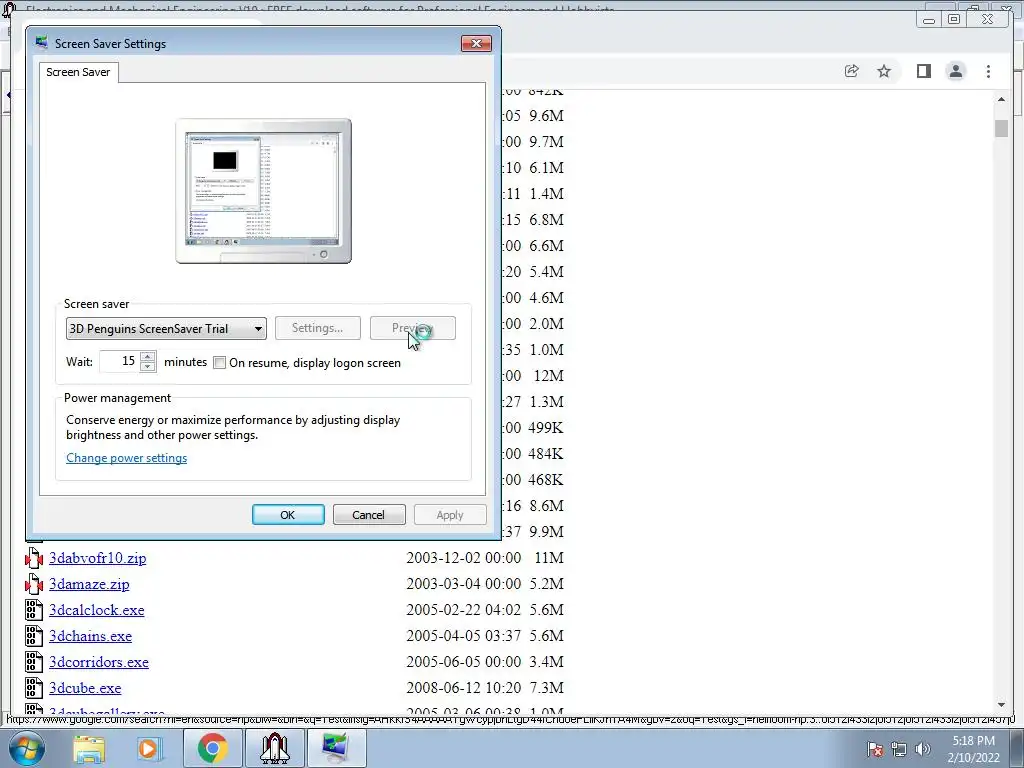Download the 3dcorridors.exe link

99,662
